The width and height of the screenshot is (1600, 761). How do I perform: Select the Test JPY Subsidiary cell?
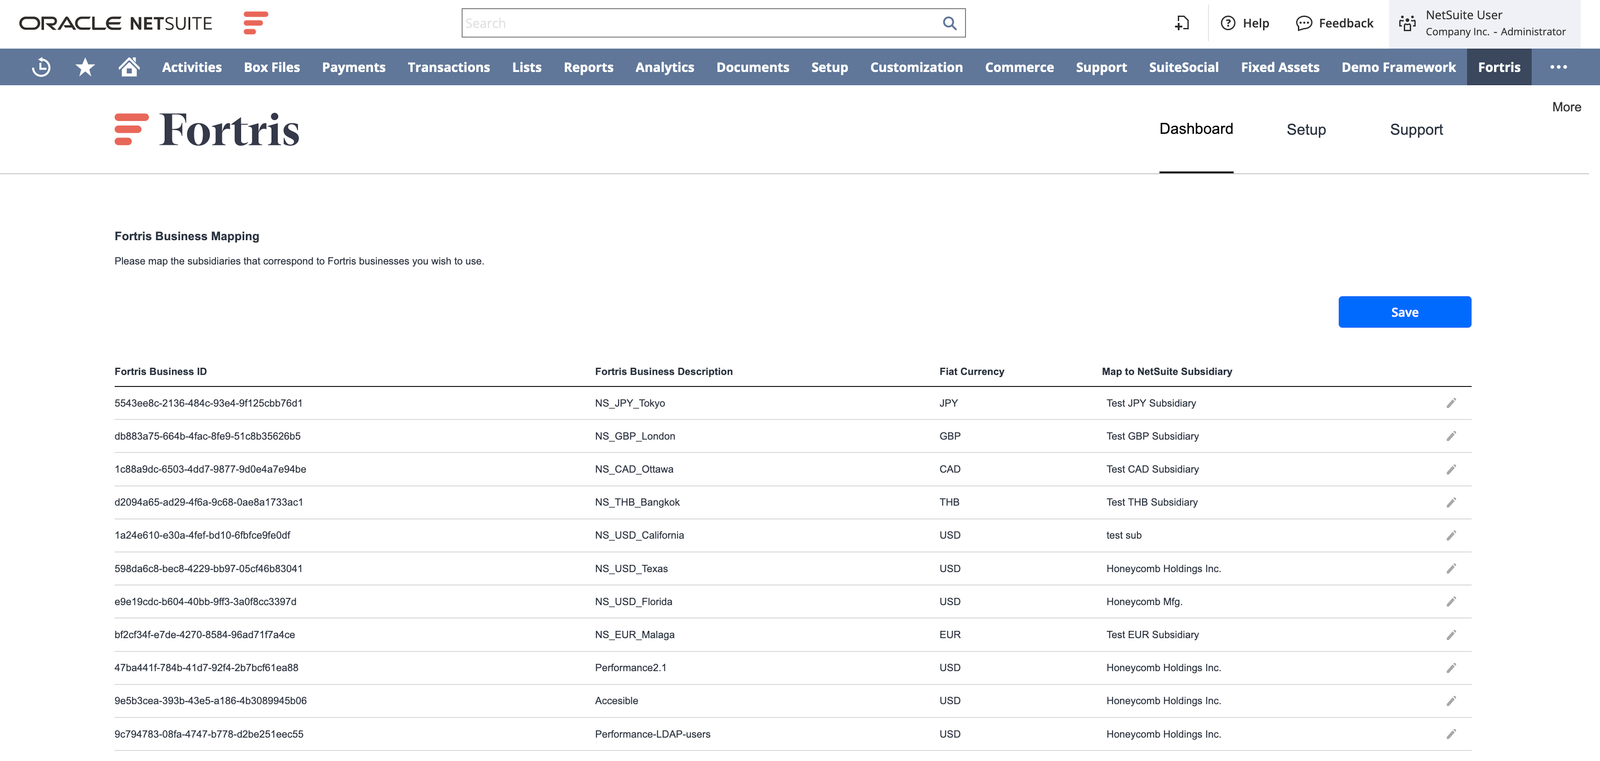1151,403
